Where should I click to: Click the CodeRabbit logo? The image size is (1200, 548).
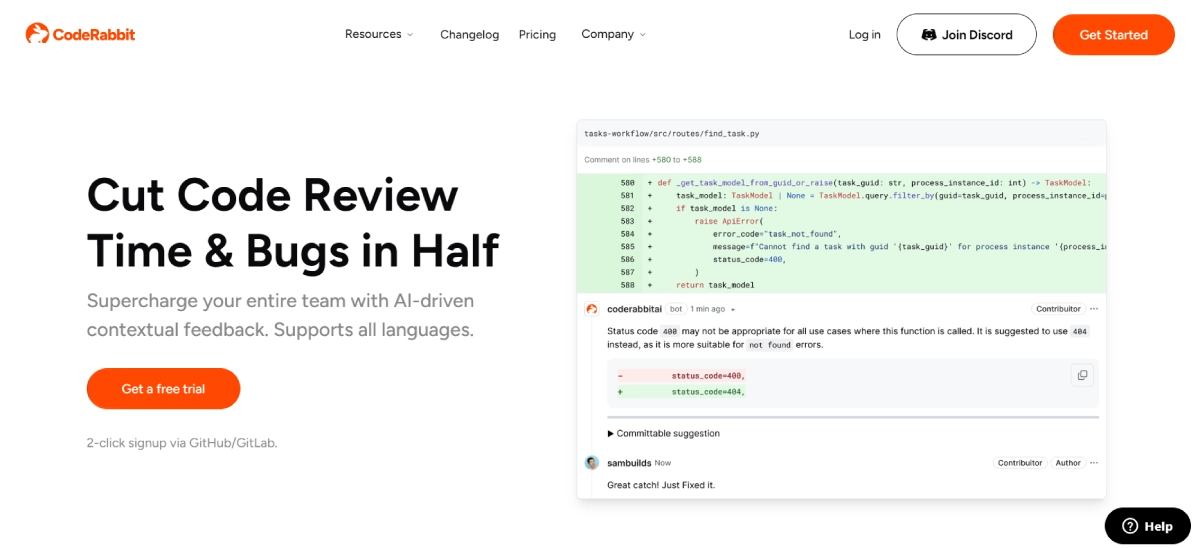(x=80, y=34)
